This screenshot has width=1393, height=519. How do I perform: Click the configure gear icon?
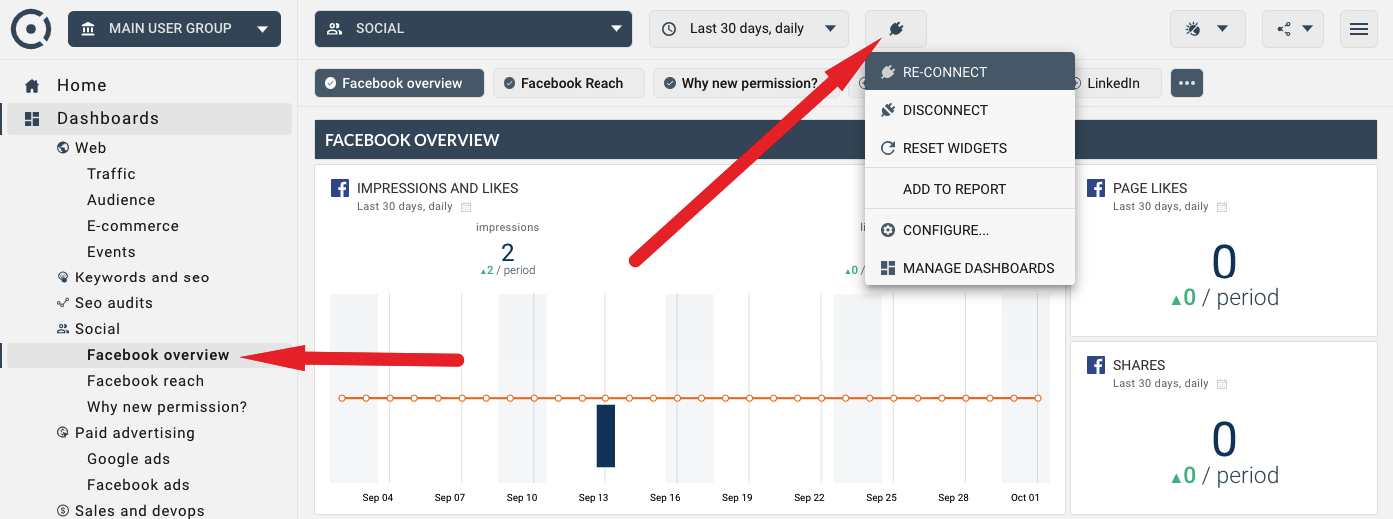(x=887, y=230)
